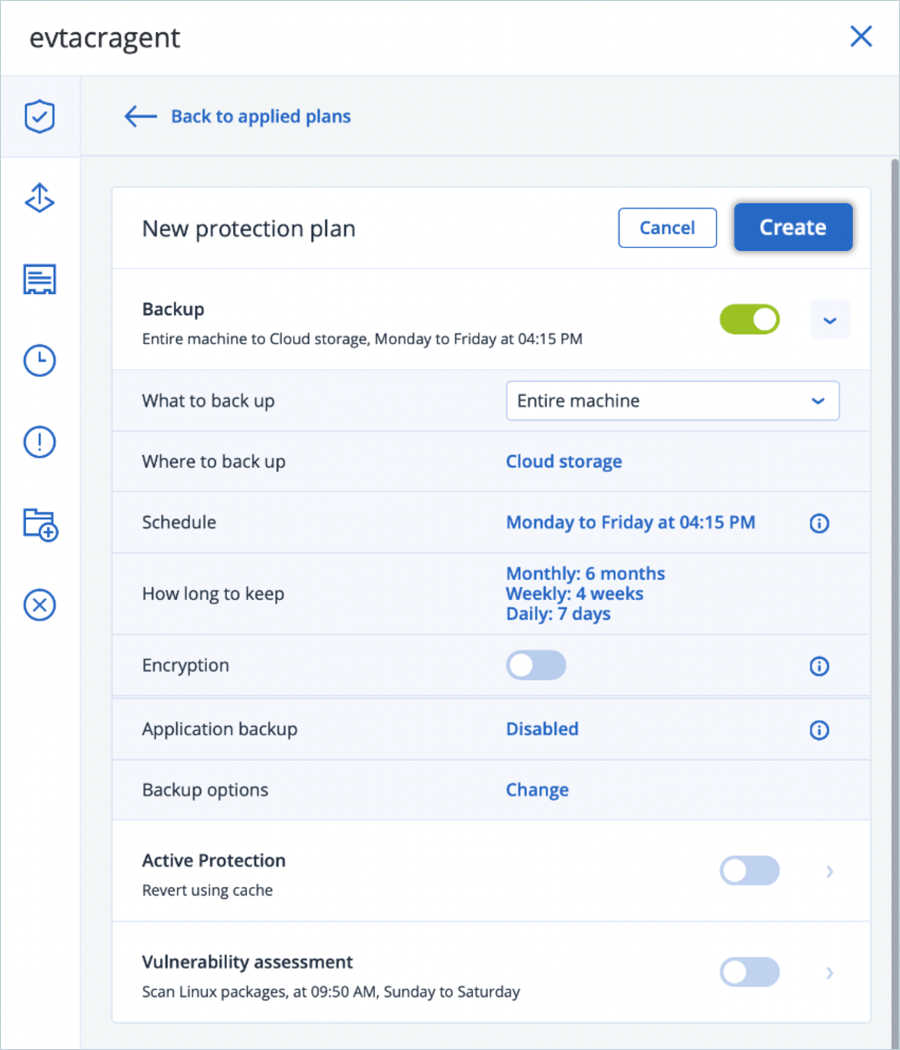Click the clock sidebar icon
This screenshot has width=900, height=1050.
[40, 361]
